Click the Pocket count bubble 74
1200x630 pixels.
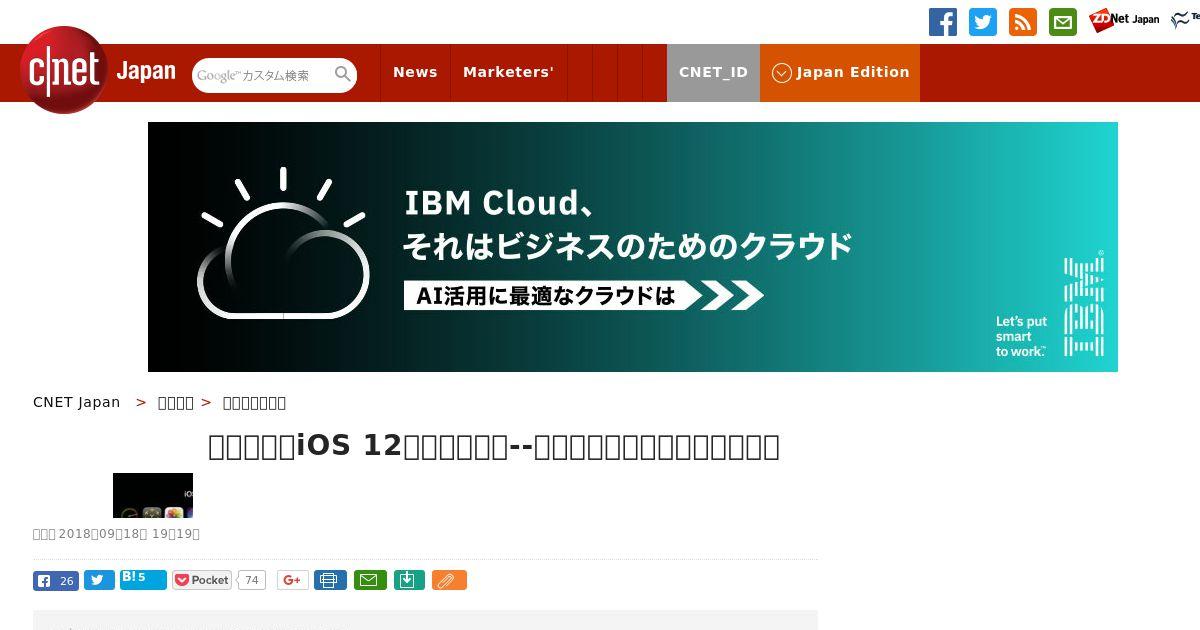251,580
